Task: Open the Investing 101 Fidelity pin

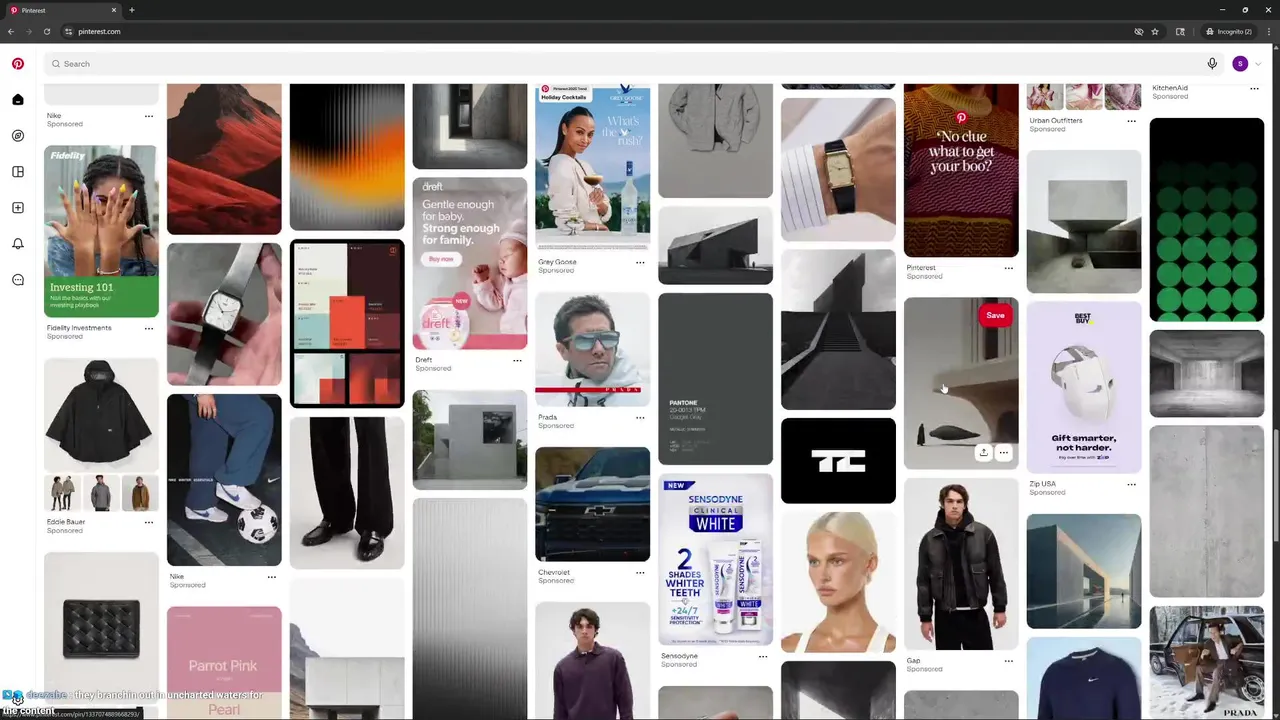Action: coord(101,231)
